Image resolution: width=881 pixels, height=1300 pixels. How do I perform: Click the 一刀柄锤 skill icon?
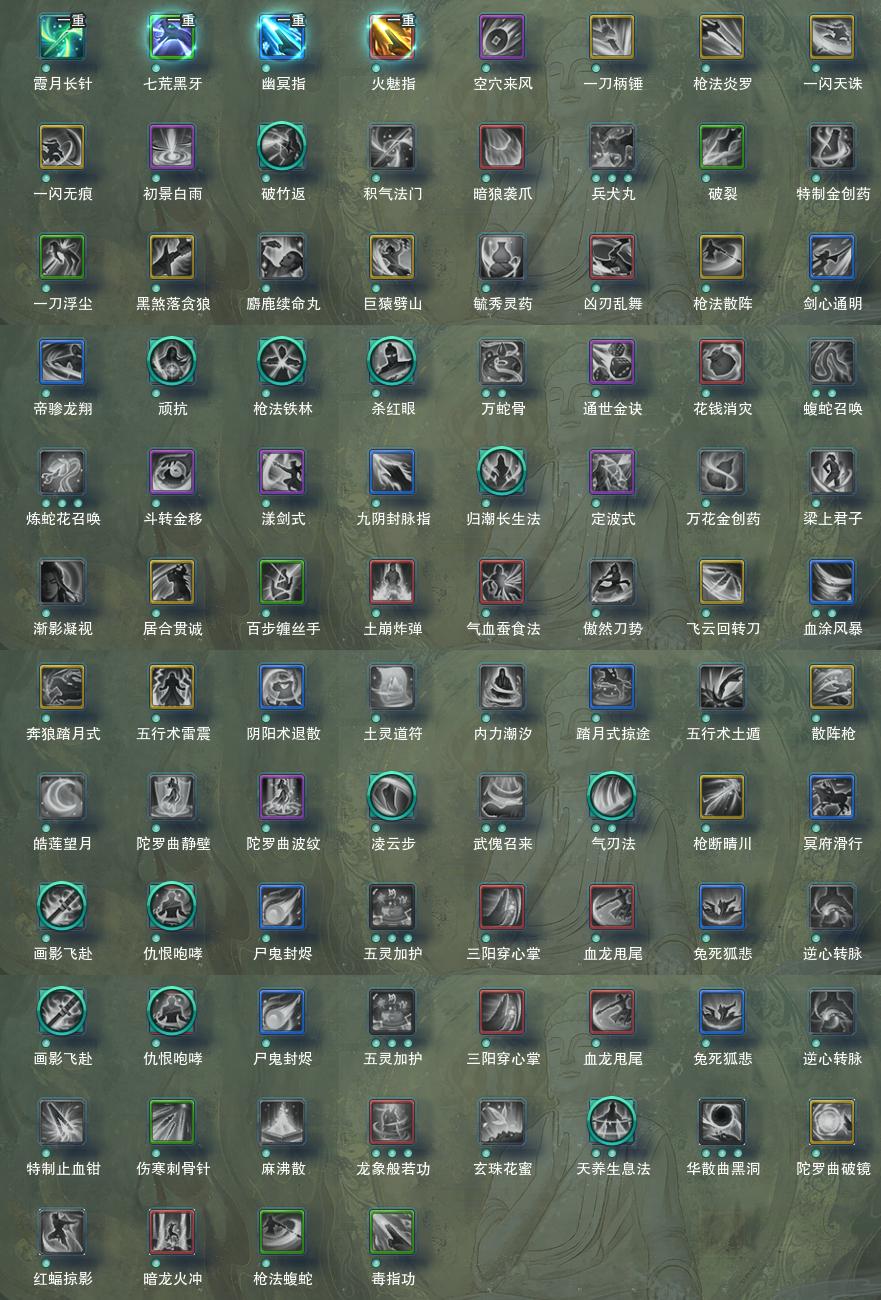point(612,37)
